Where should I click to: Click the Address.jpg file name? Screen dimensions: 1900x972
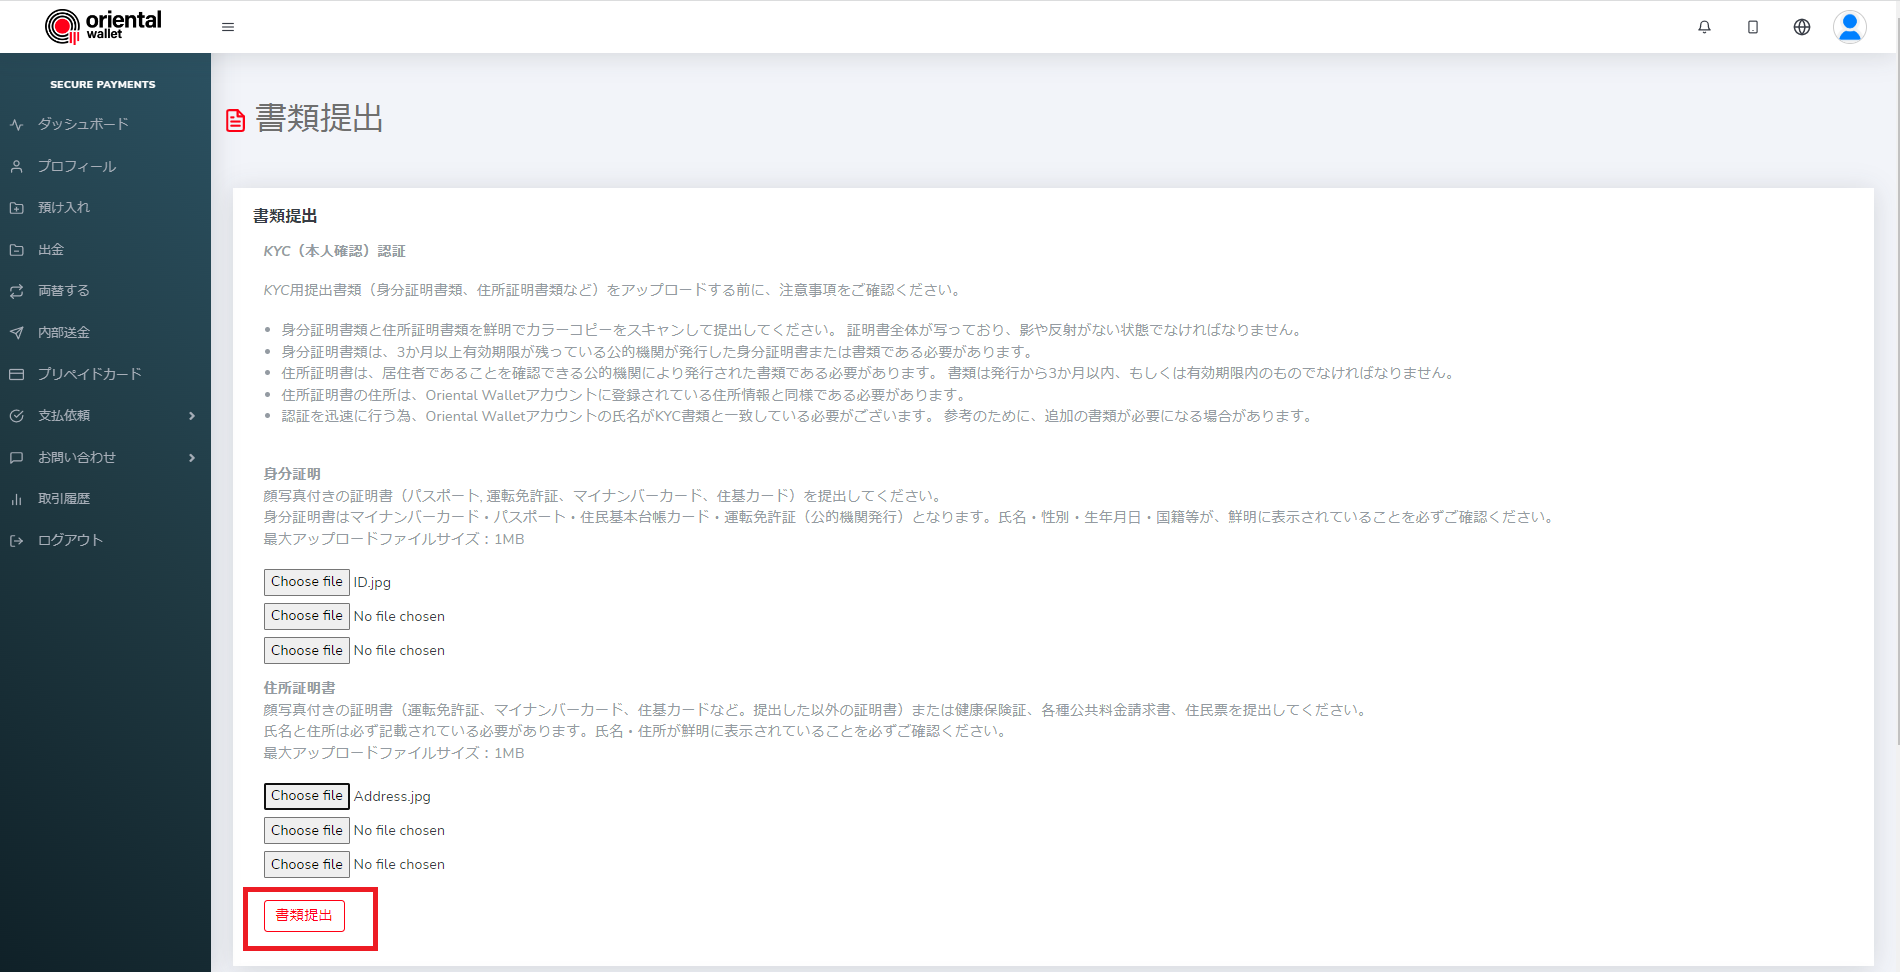392,796
